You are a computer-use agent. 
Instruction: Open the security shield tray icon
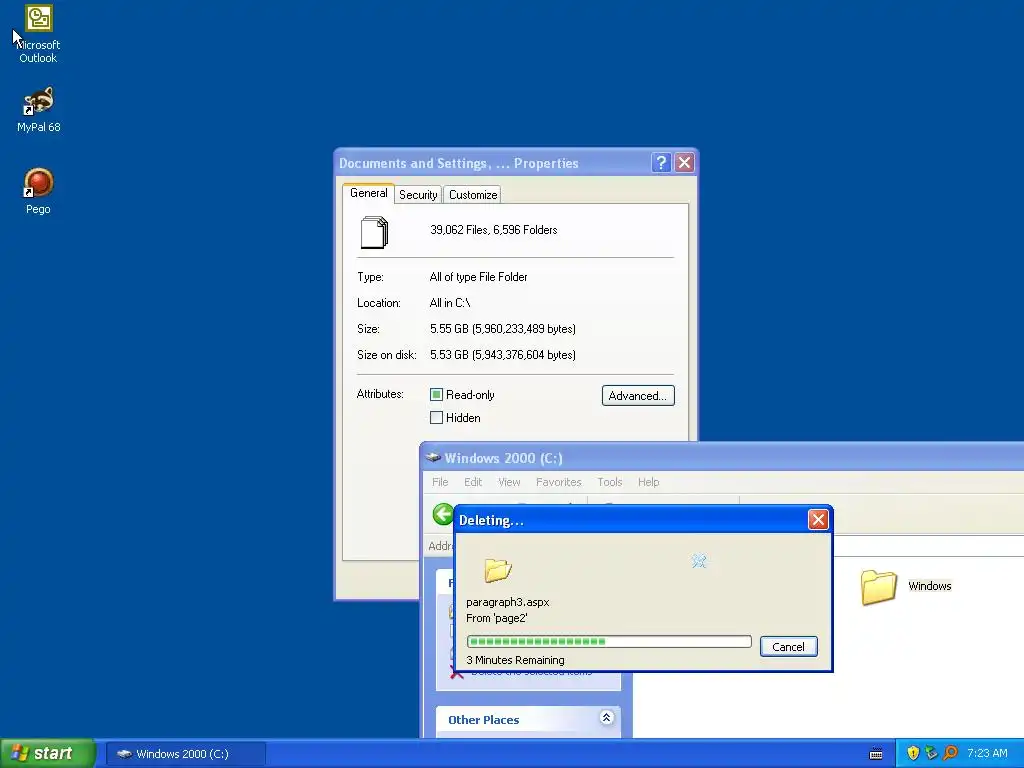[x=913, y=753]
